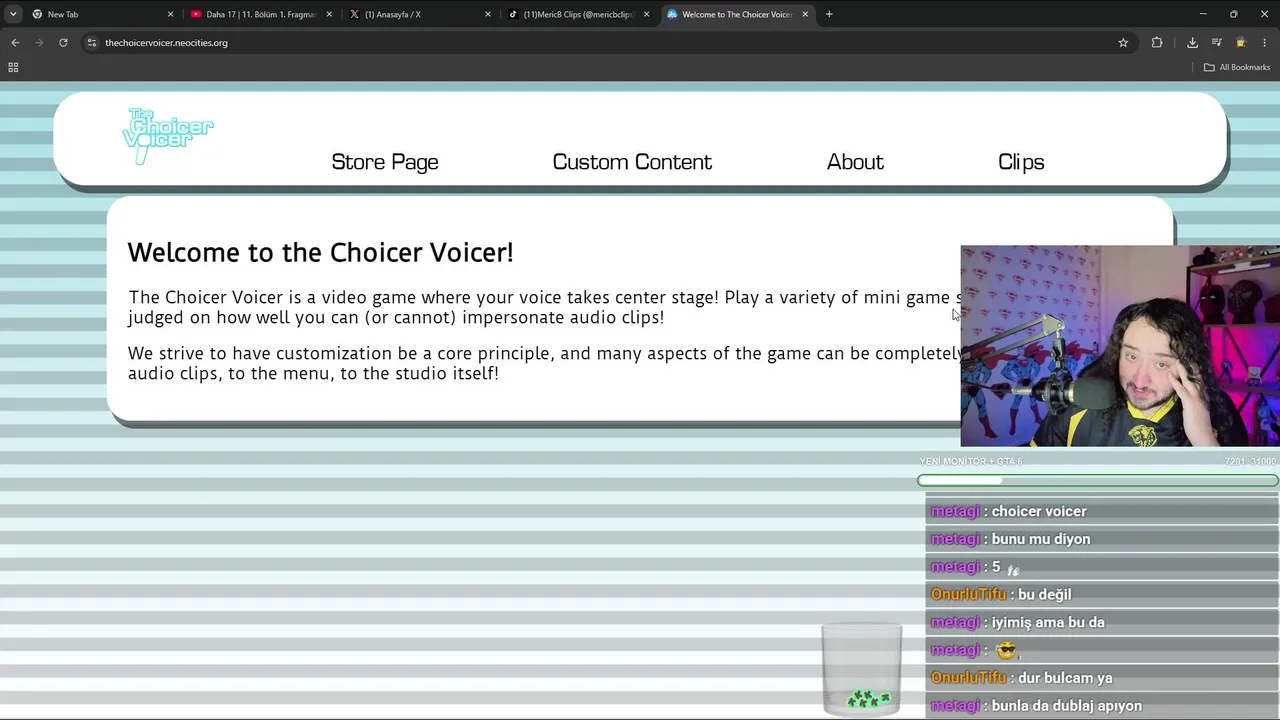Select the Welcome to The Choicer Voicer tab
The image size is (1280, 720).
pos(737,14)
